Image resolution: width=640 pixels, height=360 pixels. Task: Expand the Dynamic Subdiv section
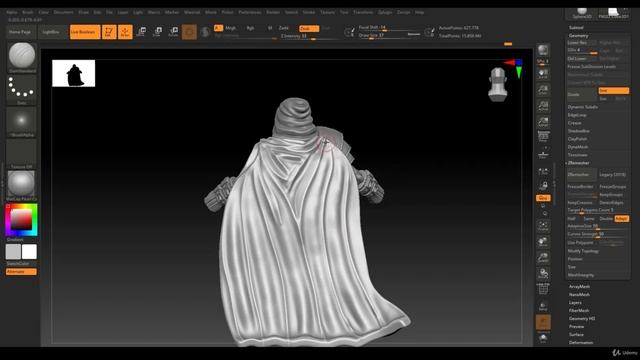click(x=582, y=107)
